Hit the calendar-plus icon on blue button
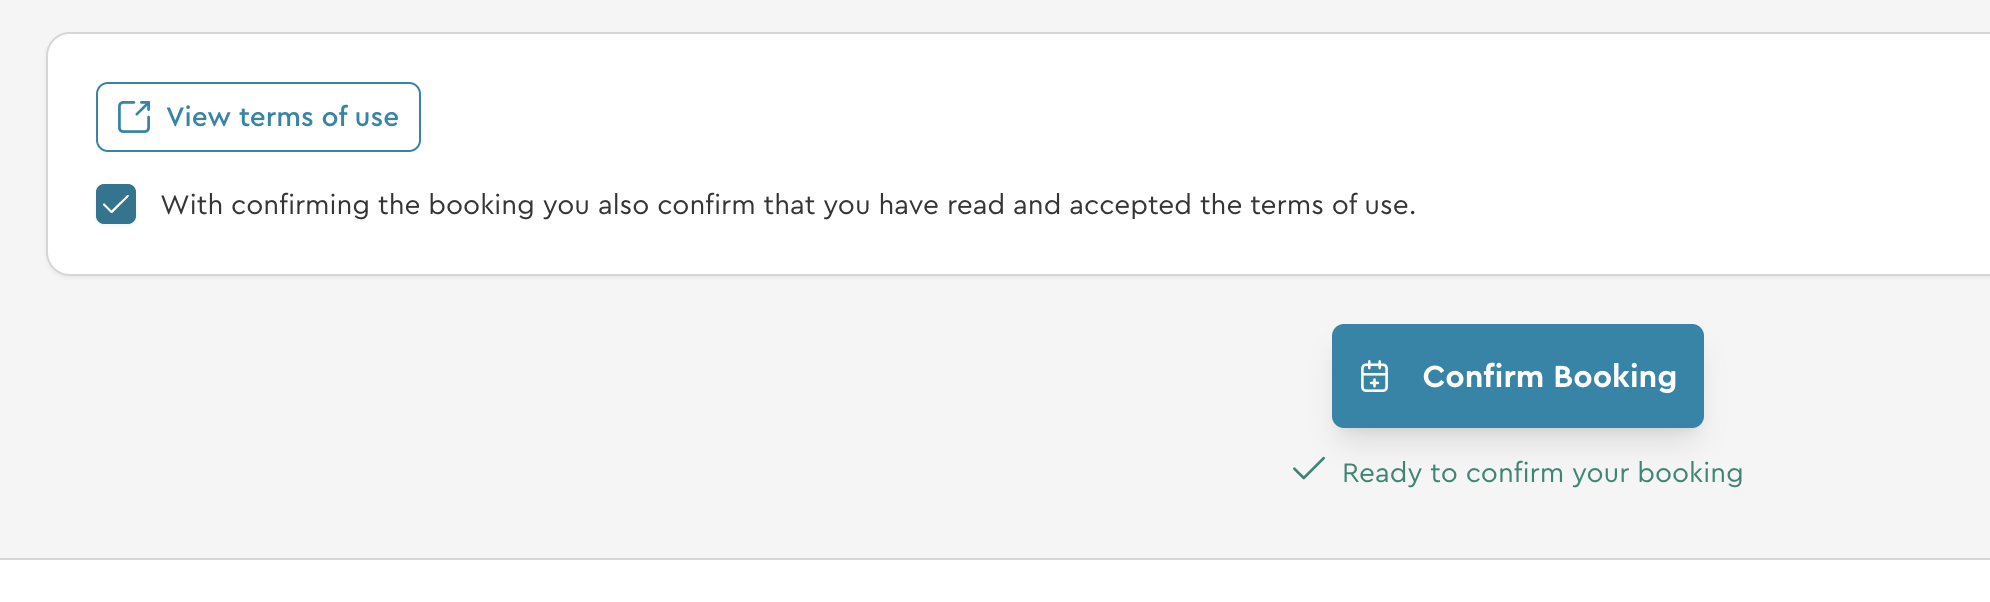 (x=1374, y=377)
